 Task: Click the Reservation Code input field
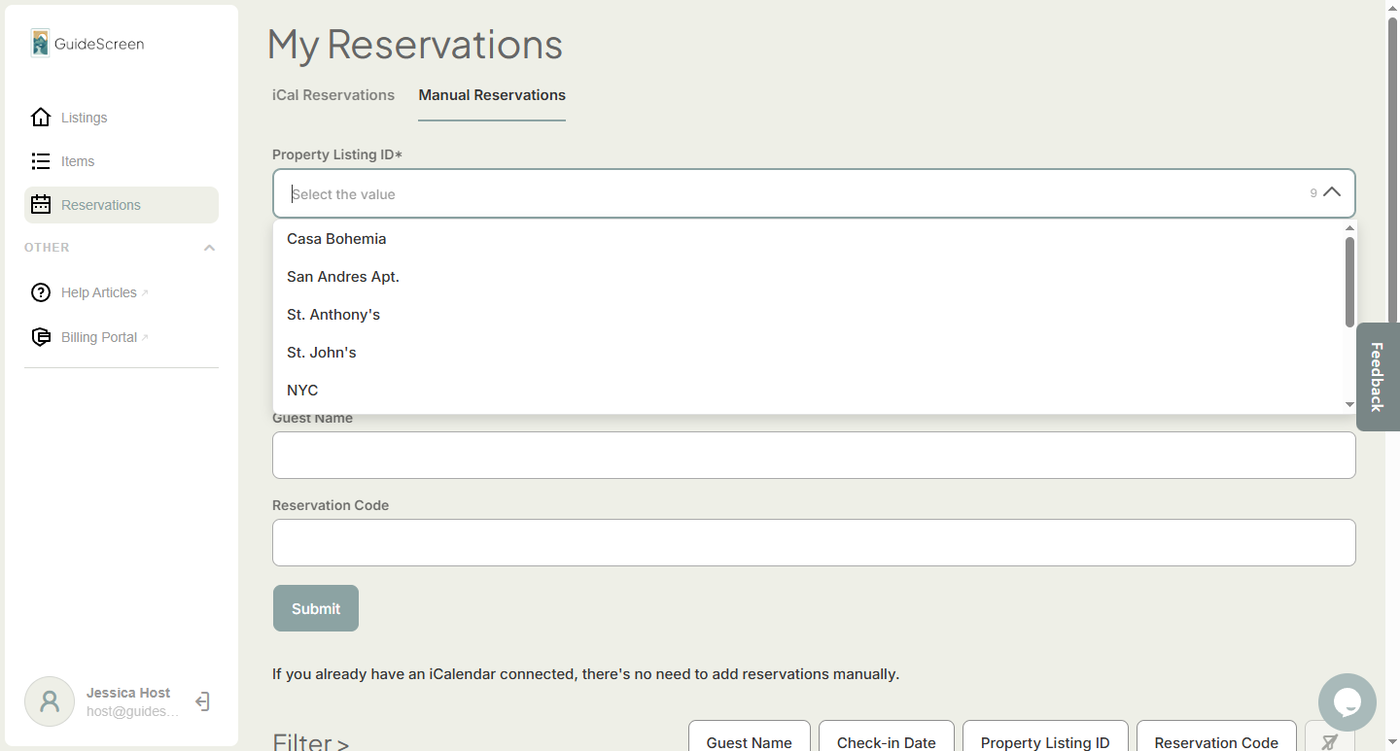813,543
